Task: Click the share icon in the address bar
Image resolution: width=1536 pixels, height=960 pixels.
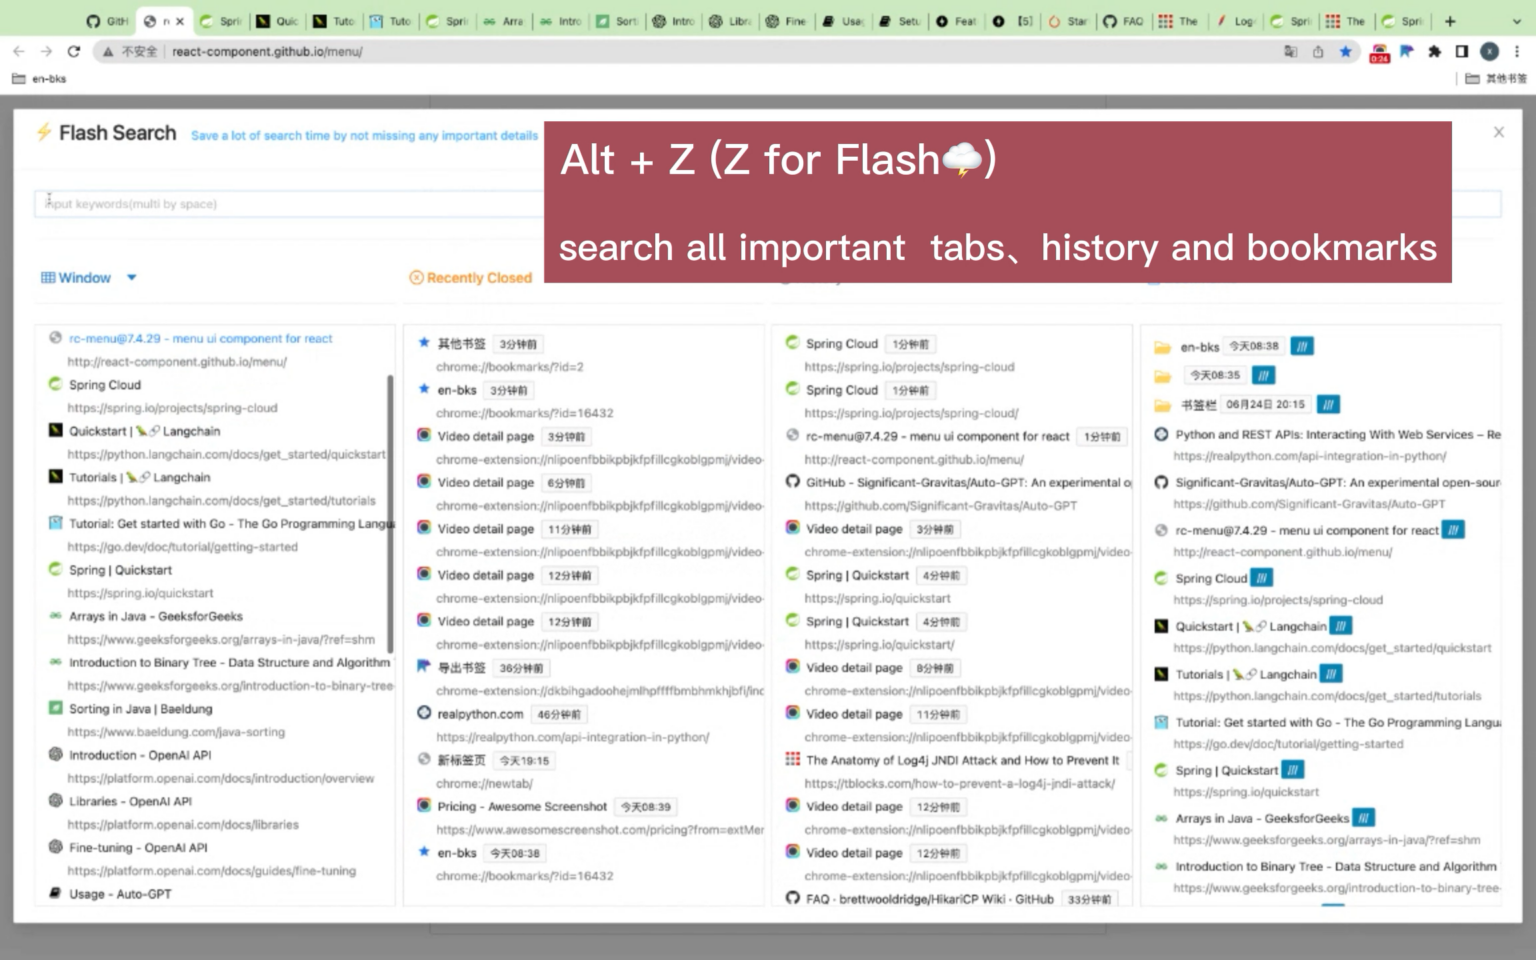Action: point(1318,51)
